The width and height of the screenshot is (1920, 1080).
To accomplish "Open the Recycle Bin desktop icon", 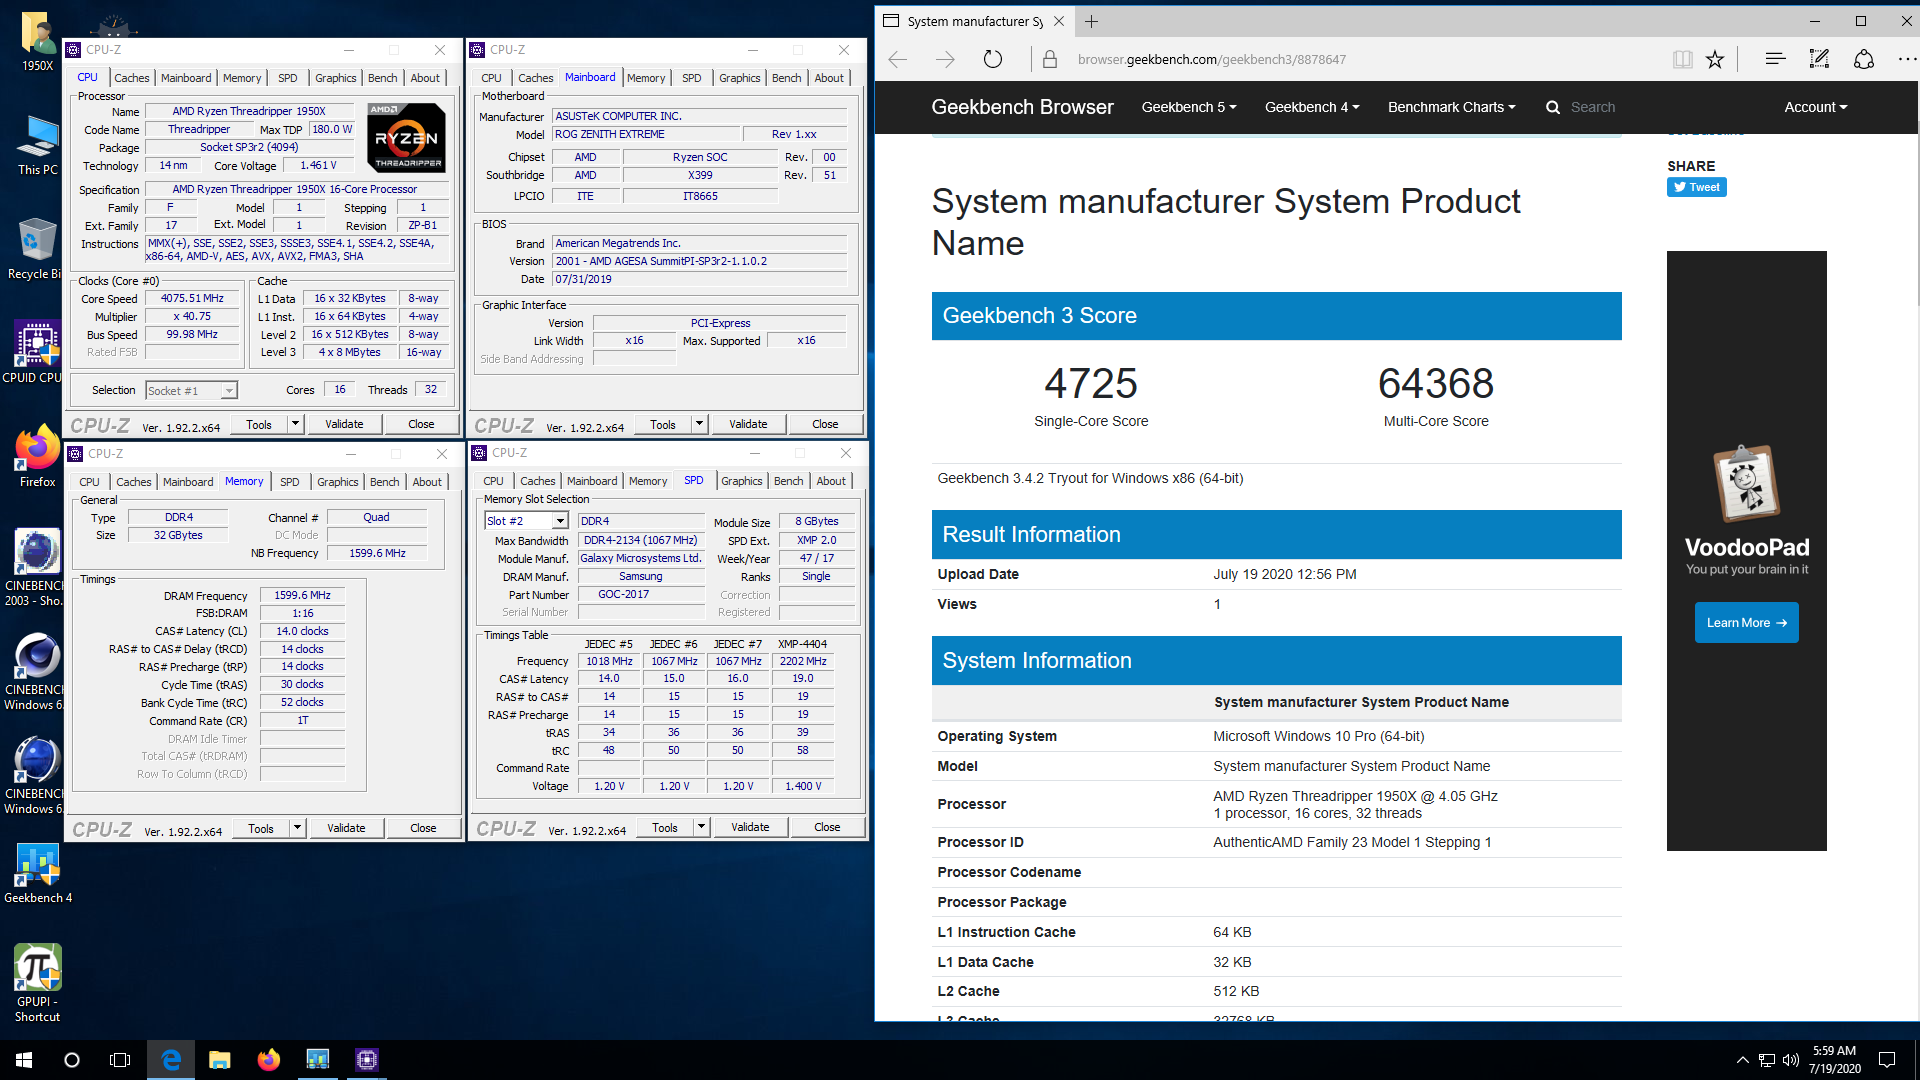I will pyautogui.click(x=38, y=249).
